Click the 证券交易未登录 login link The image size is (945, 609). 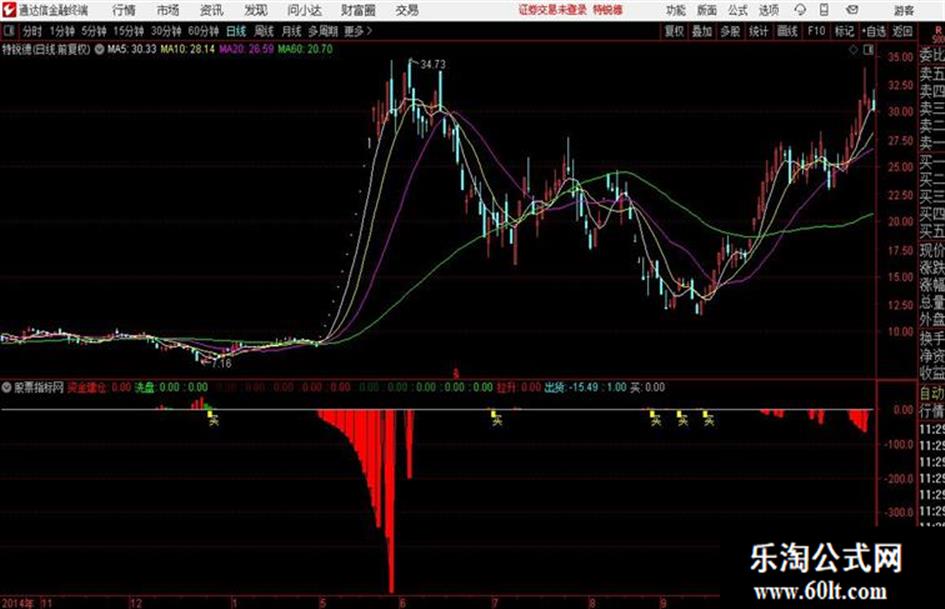[552, 10]
